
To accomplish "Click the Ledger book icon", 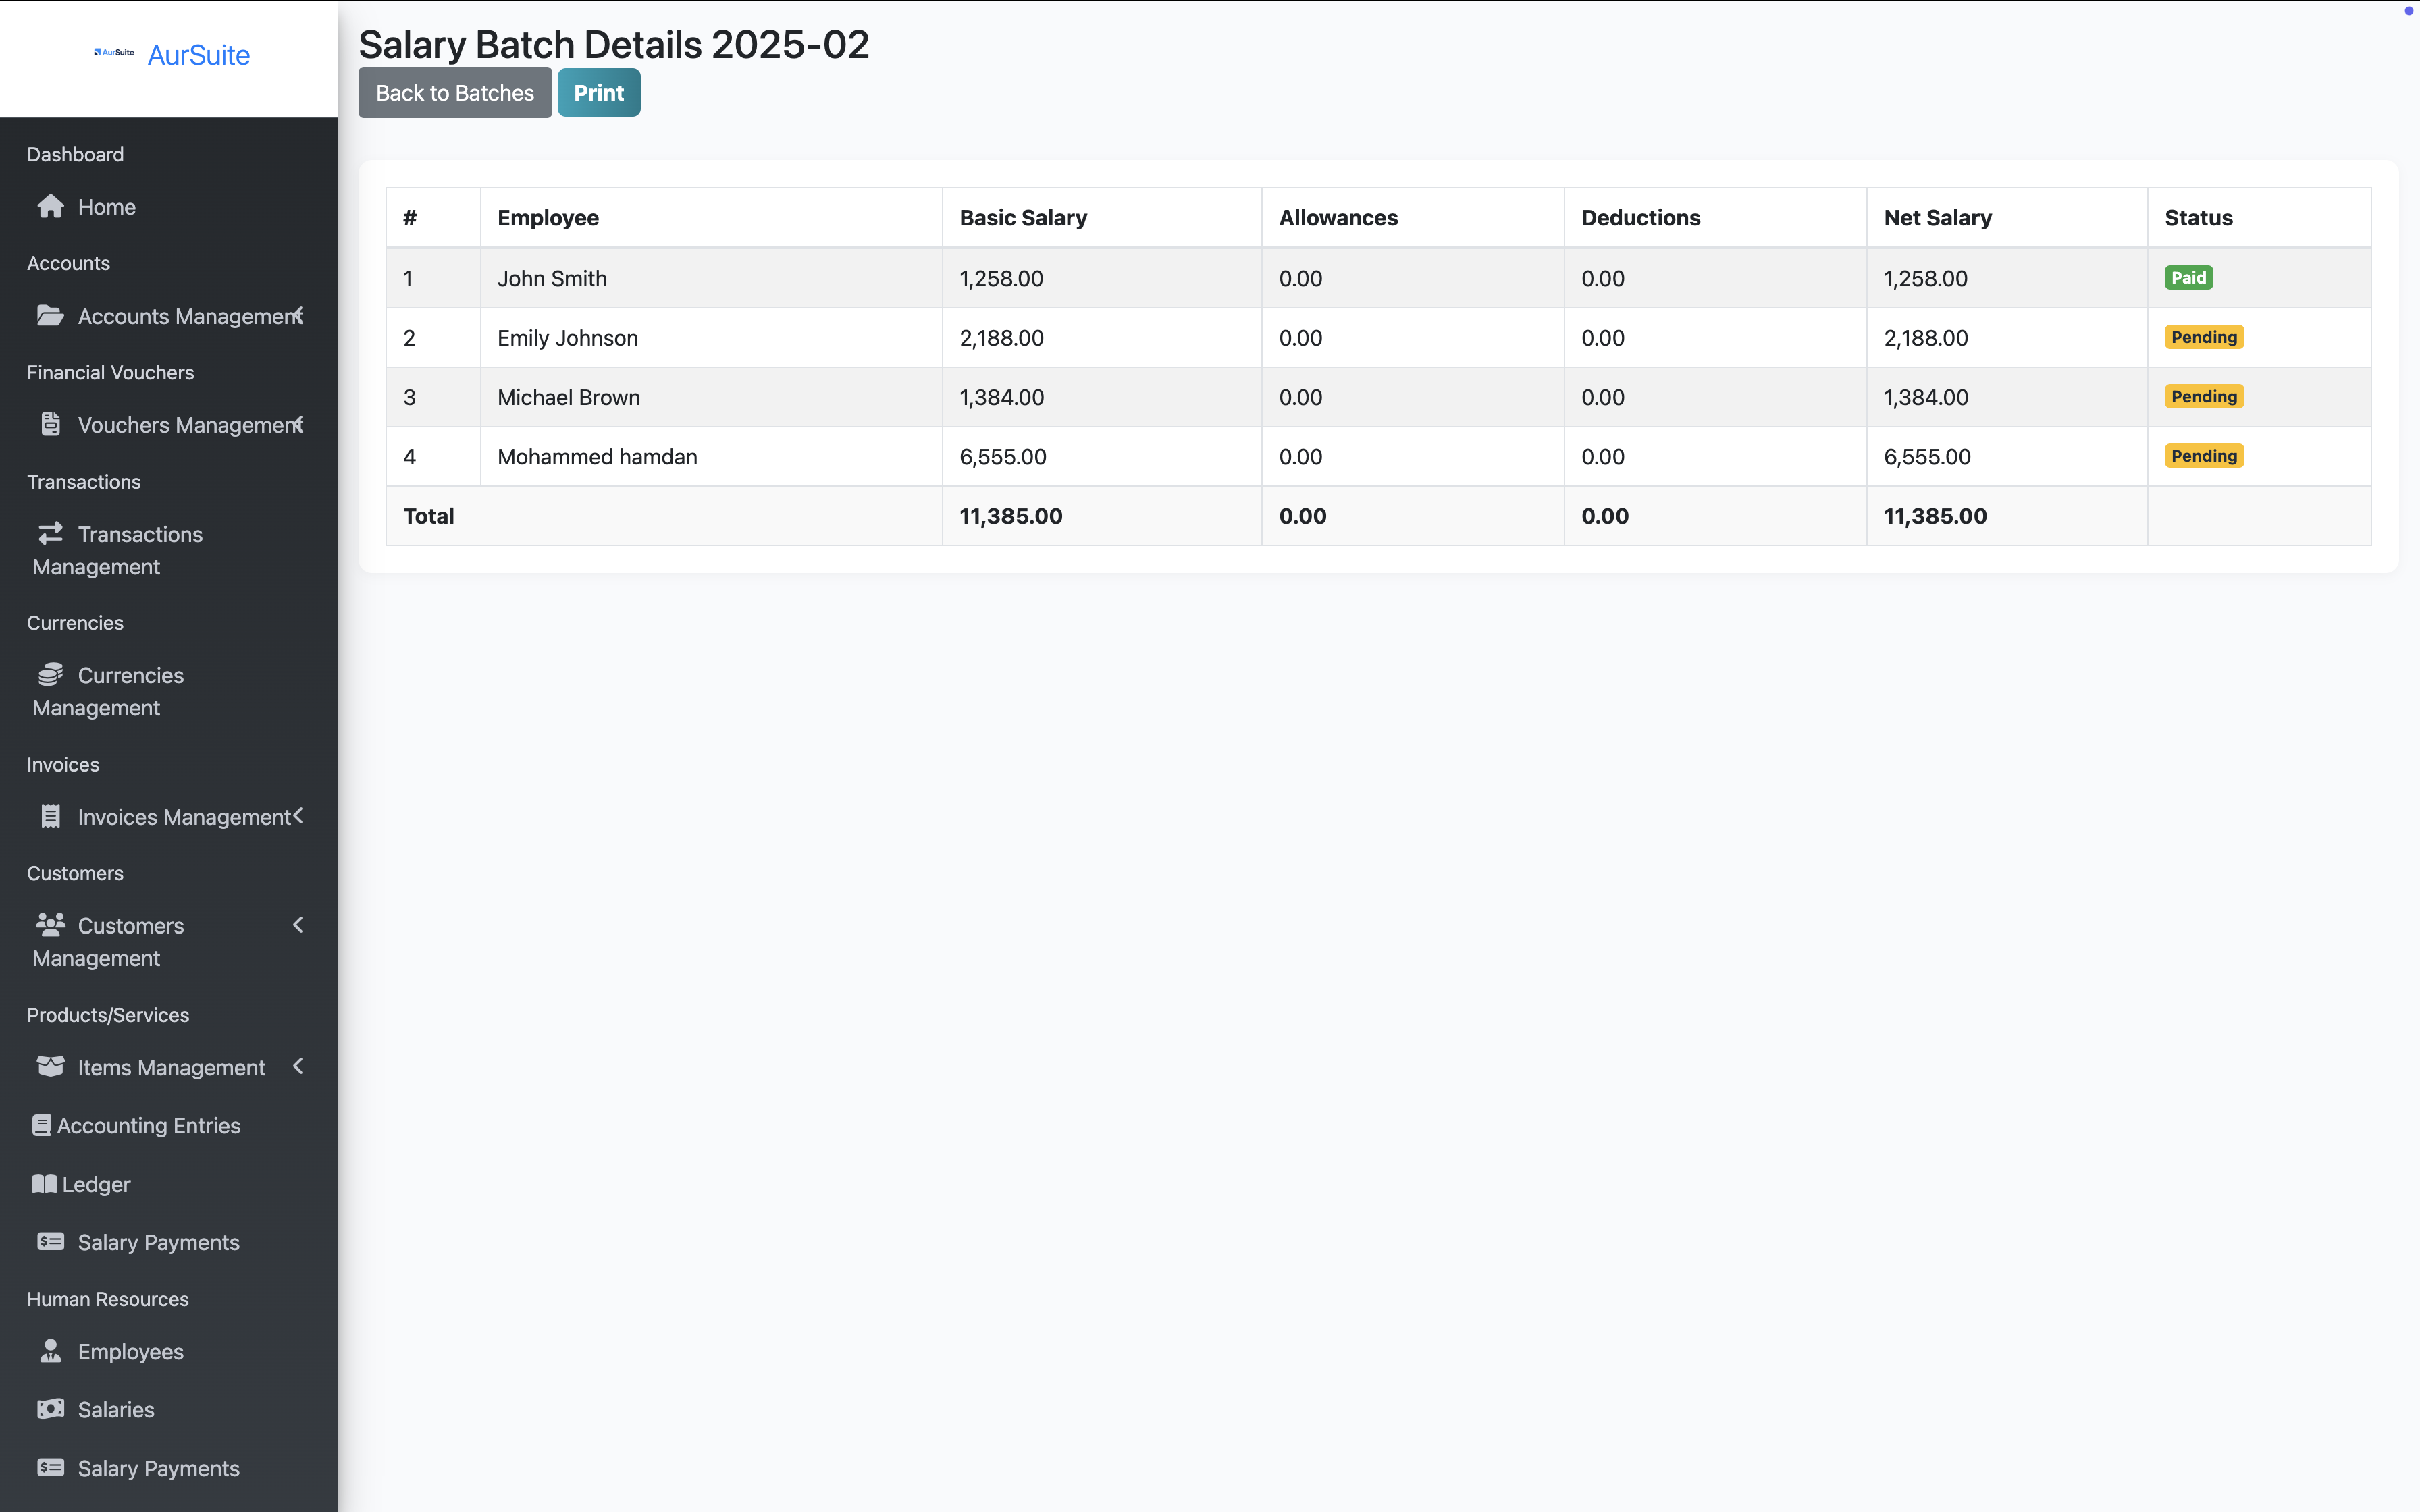I will click(44, 1184).
